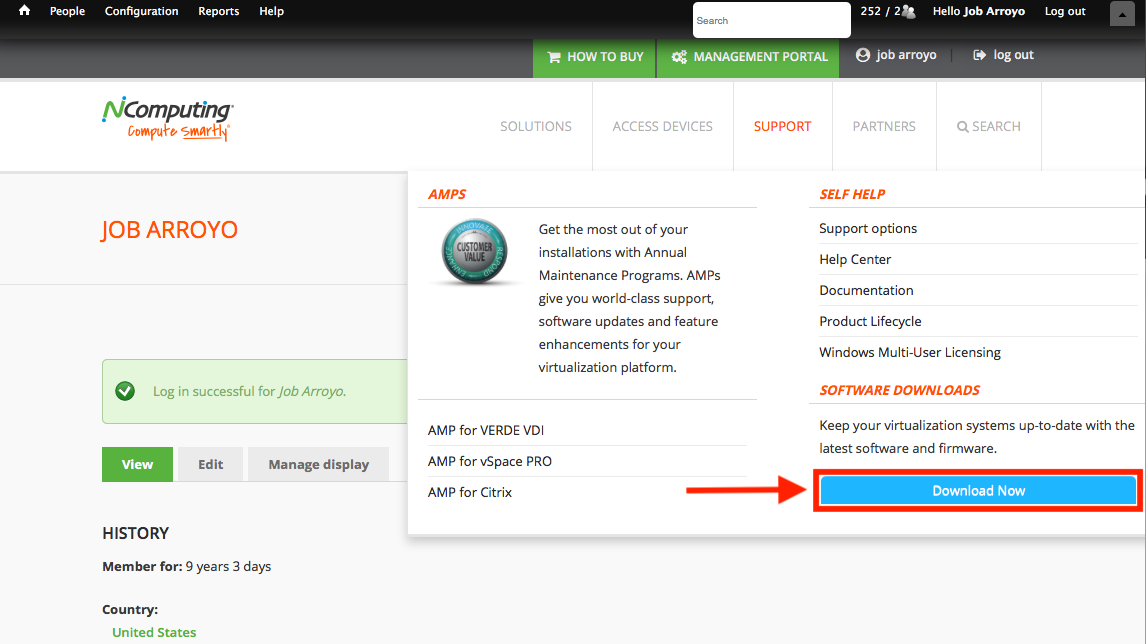1146x644 pixels.
Task: Click the admin Search input field
Action: tap(771, 20)
